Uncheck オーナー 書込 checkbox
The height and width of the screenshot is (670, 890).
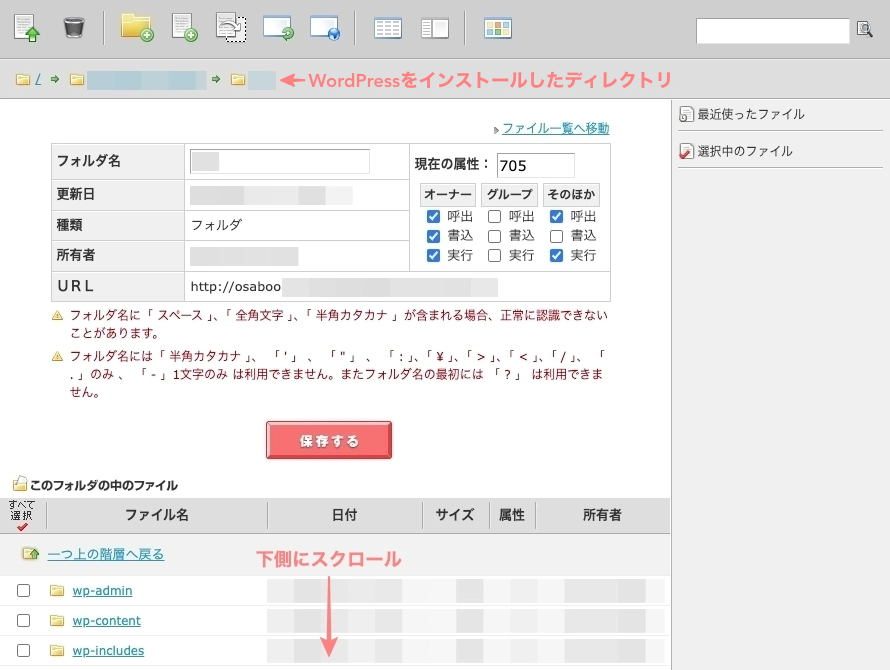433,236
